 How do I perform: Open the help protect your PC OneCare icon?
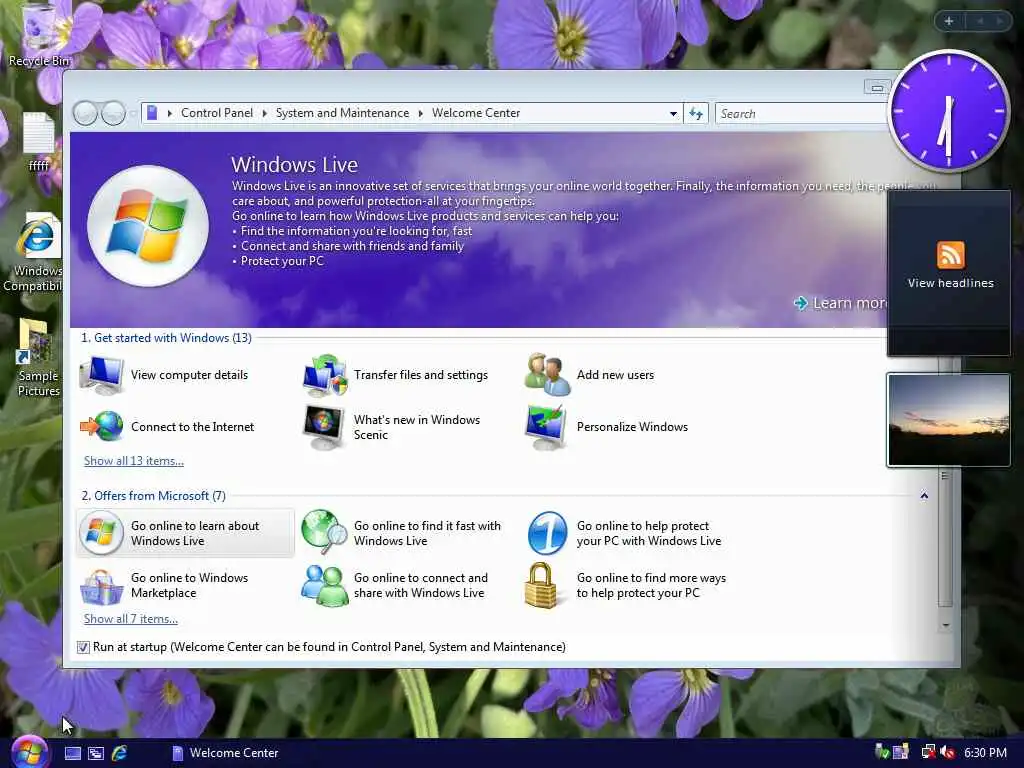tap(547, 533)
